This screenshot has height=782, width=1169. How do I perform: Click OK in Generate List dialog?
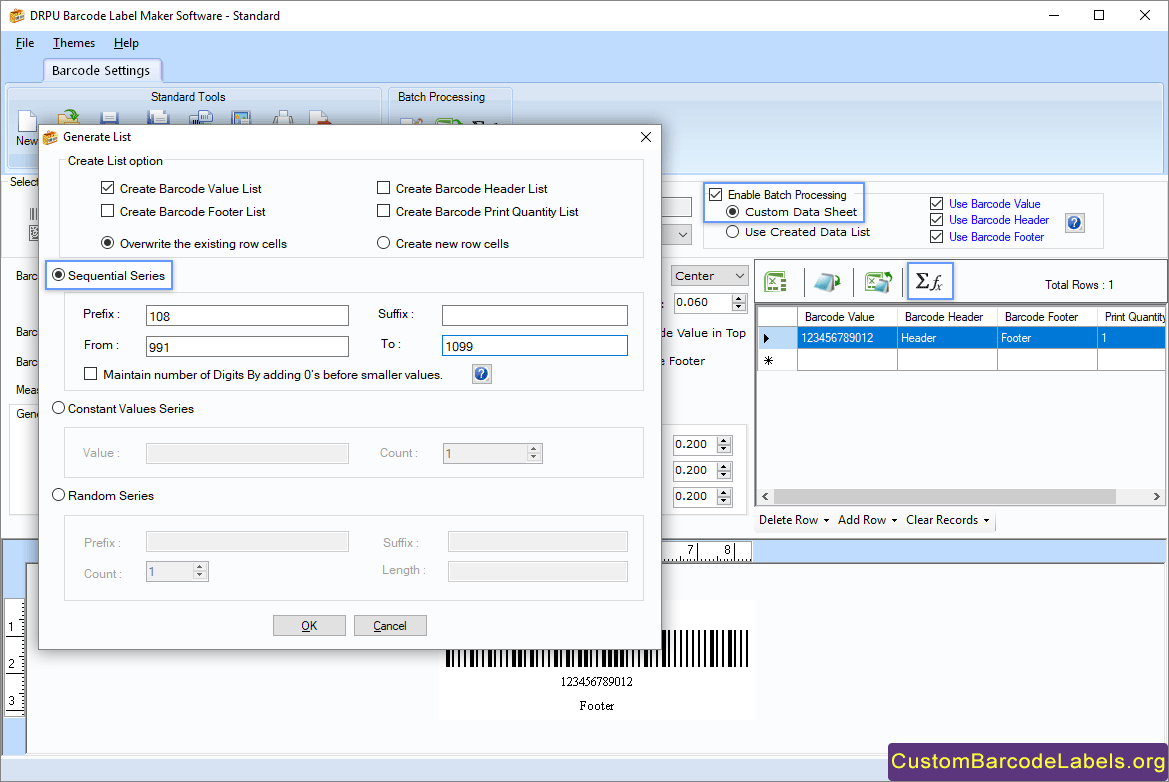[x=309, y=625]
